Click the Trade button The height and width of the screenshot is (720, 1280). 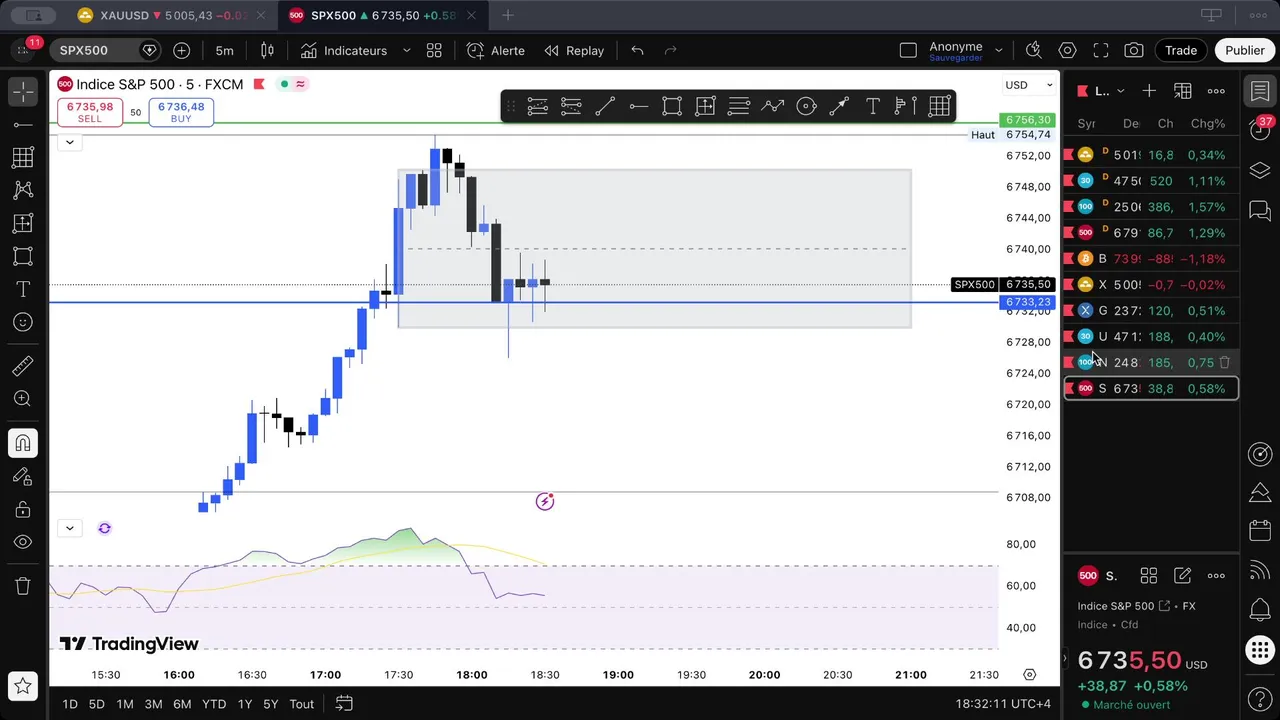tap(1181, 50)
